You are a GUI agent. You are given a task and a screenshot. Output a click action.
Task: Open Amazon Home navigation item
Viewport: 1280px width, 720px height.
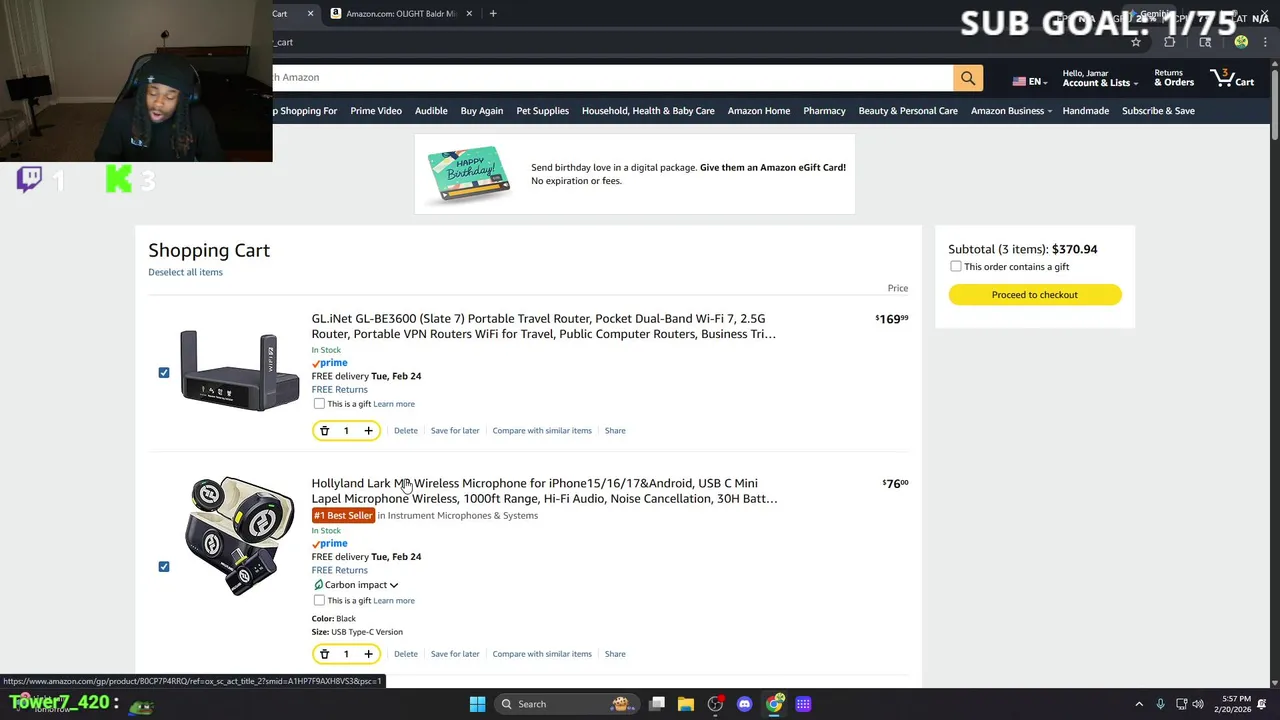[759, 111]
